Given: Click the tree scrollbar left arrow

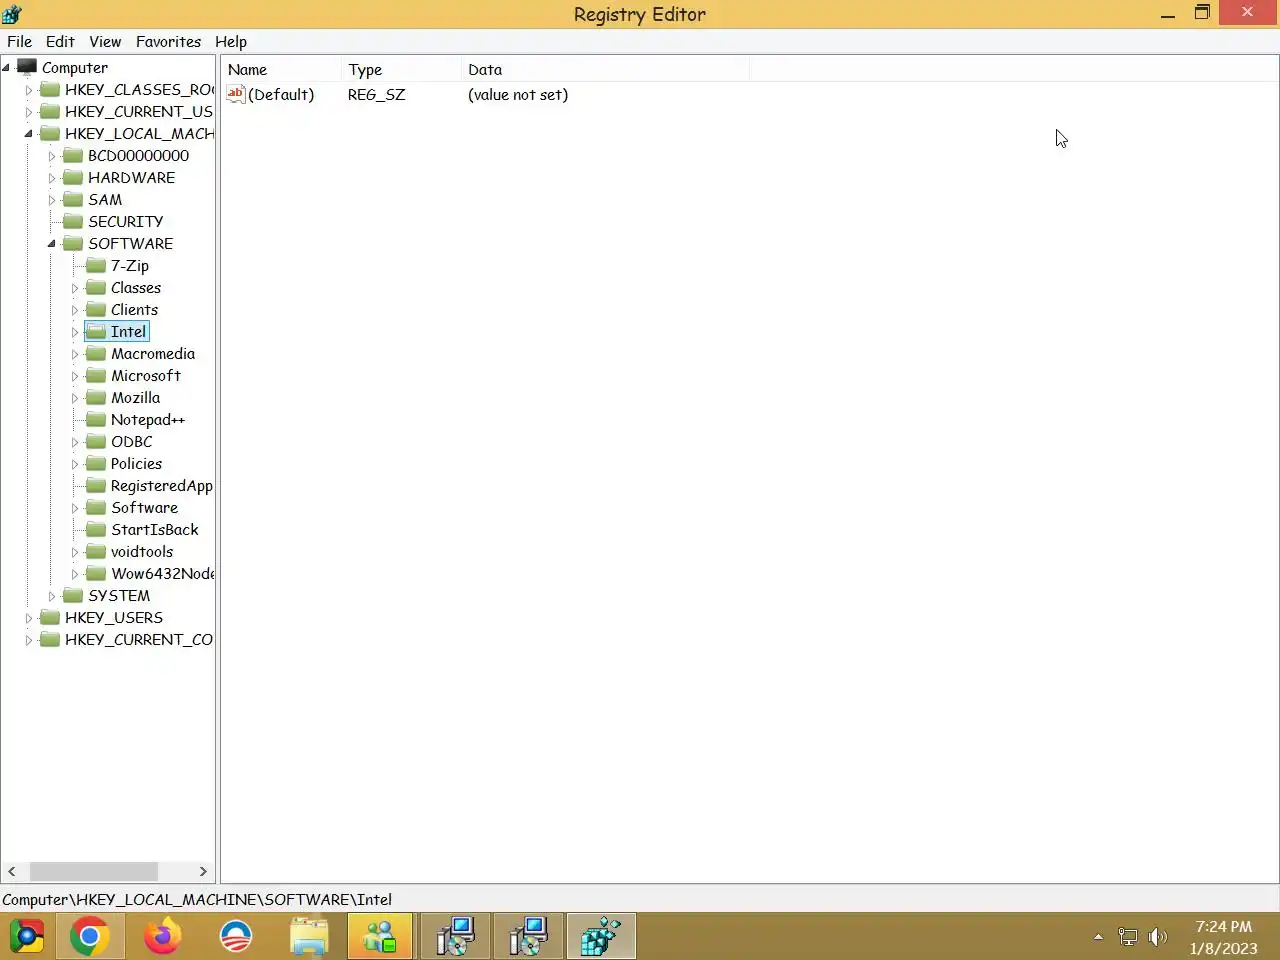Looking at the screenshot, I should click(x=12, y=872).
